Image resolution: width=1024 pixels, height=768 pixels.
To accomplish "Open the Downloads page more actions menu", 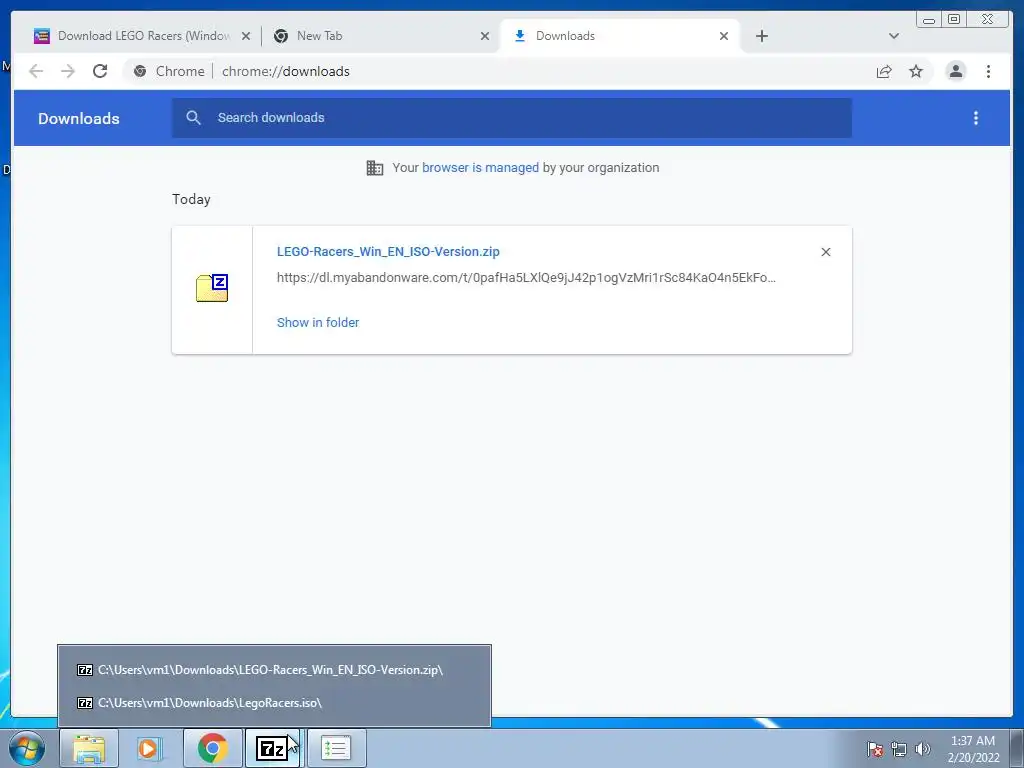I will [x=976, y=118].
